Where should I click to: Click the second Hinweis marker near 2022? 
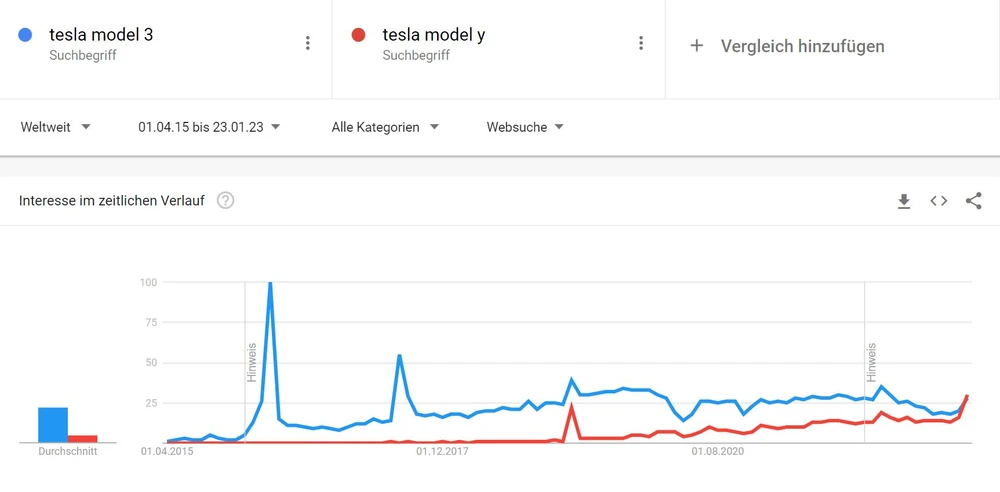(871, 362)
